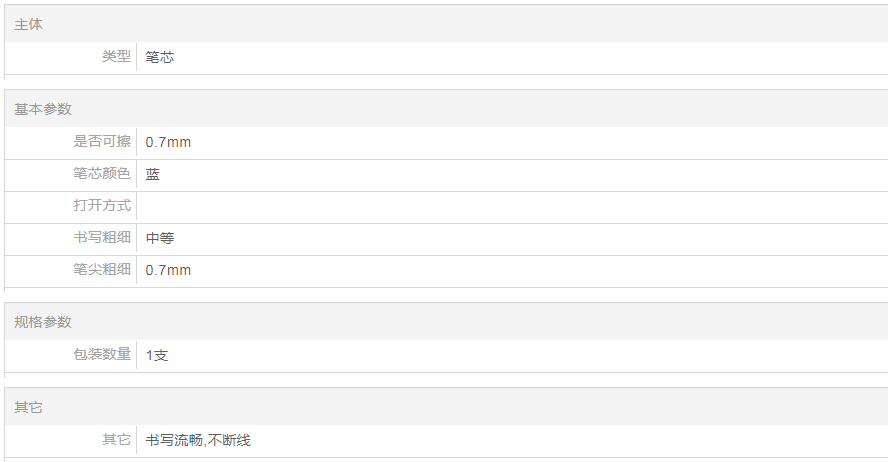This screenshot has height=462, width=892.
Task: Click the 其它 gray section header
Action: (29, 407)
